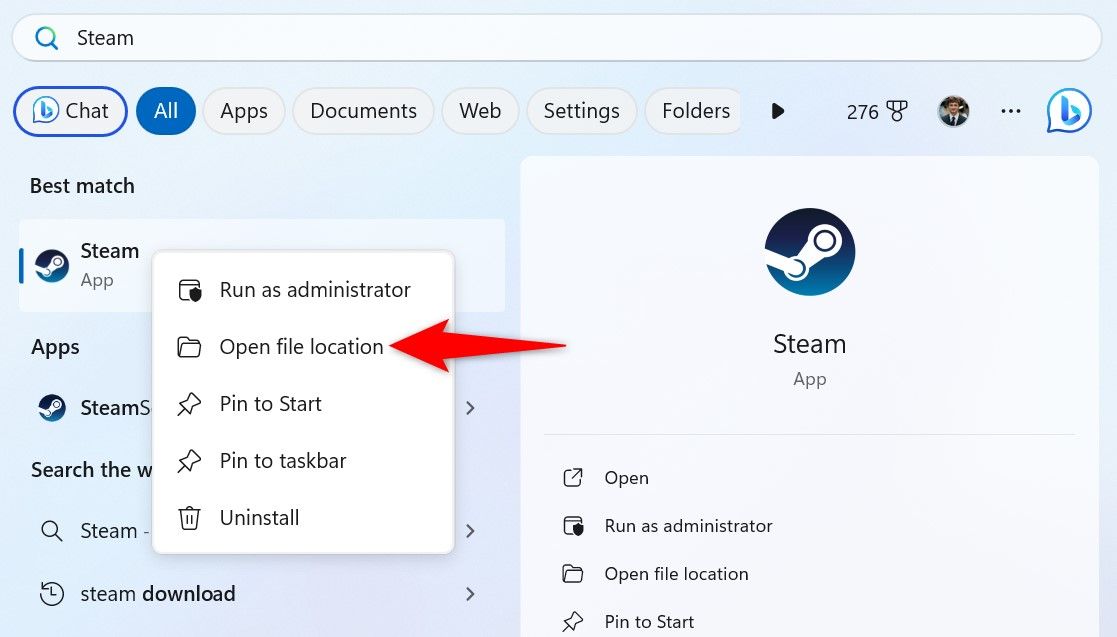Click Open in the details pane
Image resolution: width=1117 pixels, height=637 pixels.
[626, 477]
